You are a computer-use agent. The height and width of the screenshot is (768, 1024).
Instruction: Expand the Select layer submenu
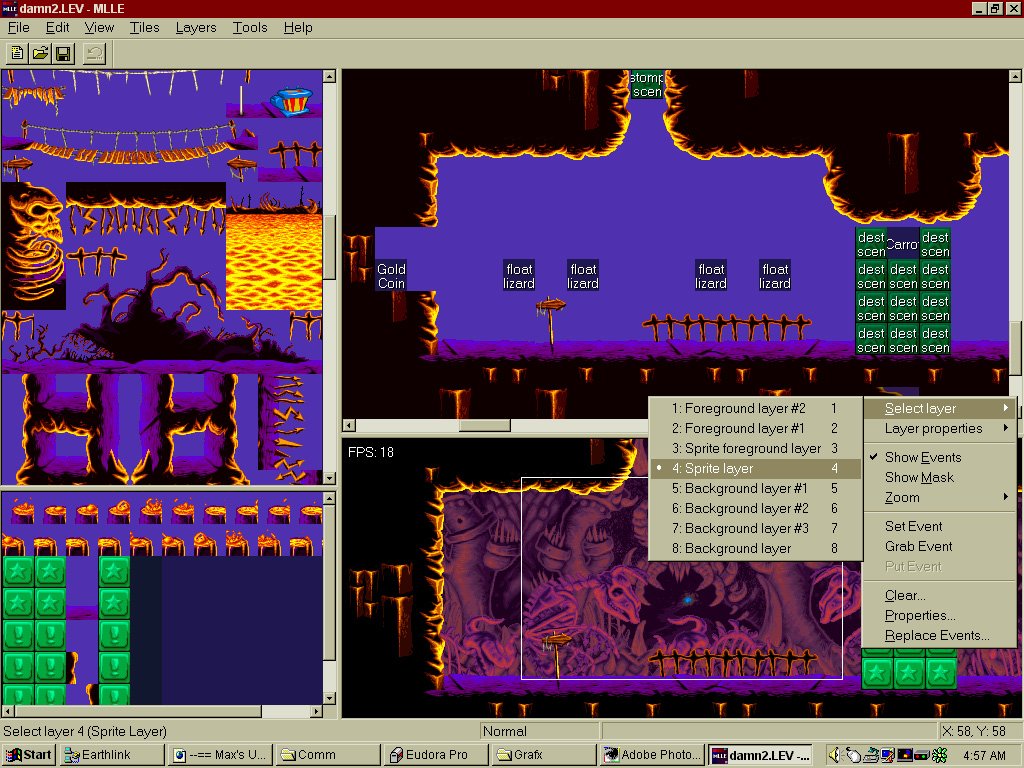(939, 408)
